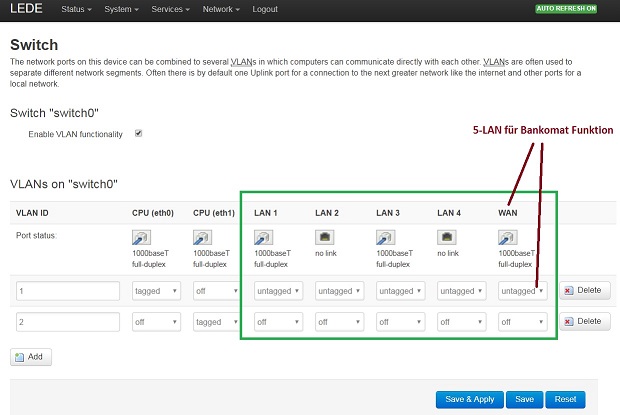The height and width of the screenshot is (415, 620).
Task: Open LAN 1 dropdown for VLAN 1
Action: coord(278,291)
